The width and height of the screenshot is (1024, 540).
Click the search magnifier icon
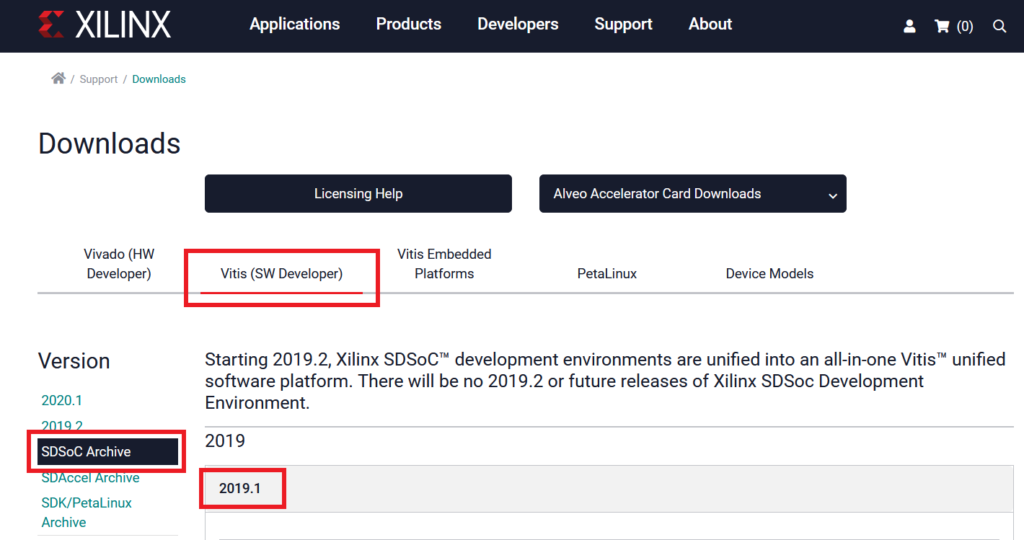(x=999, y=27)
